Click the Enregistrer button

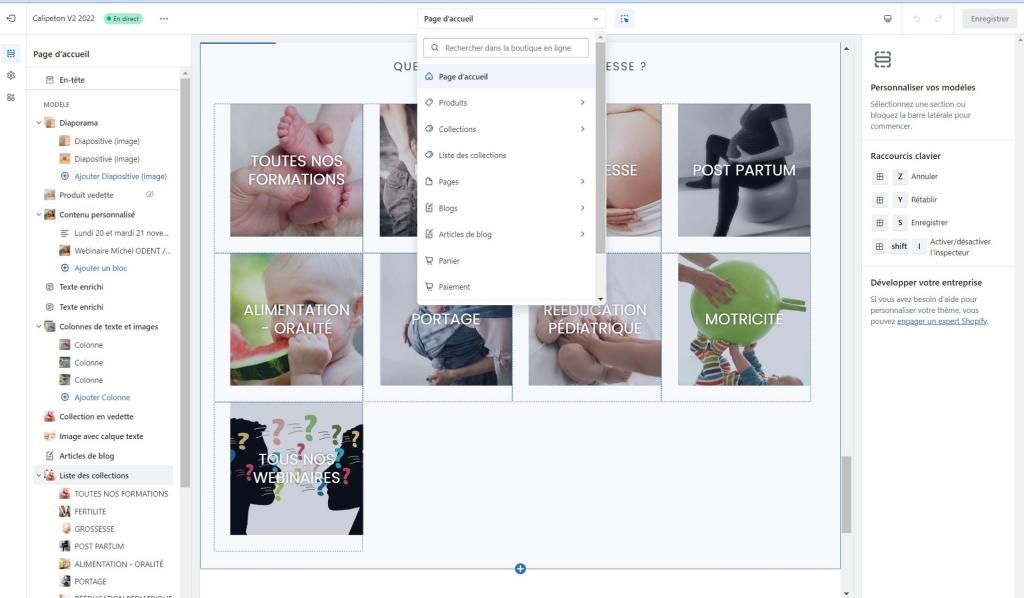[989, 19]
